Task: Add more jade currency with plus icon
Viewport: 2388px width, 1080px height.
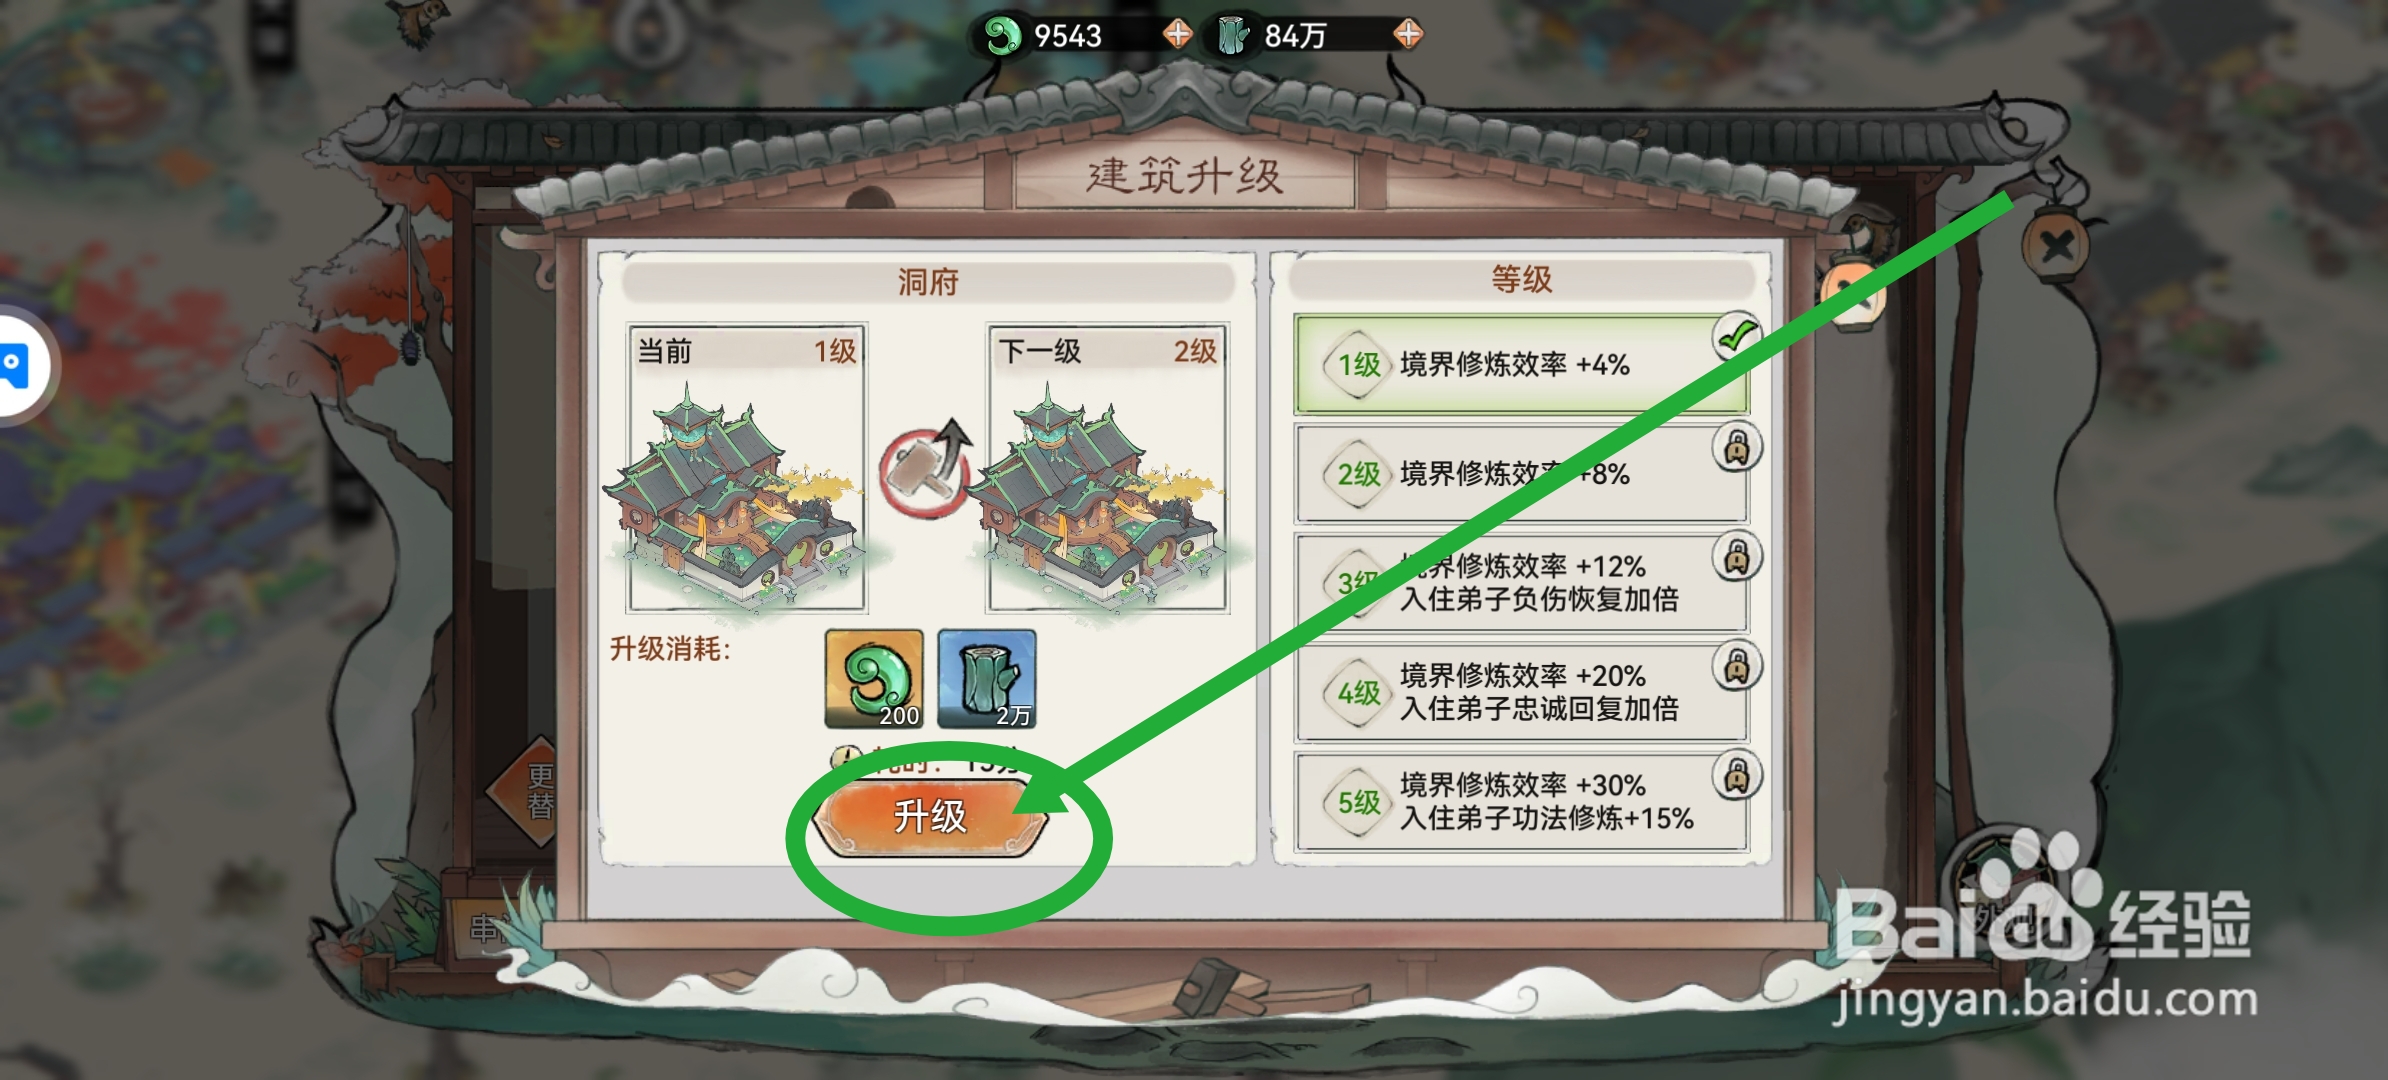Action: pos(1178,35)
